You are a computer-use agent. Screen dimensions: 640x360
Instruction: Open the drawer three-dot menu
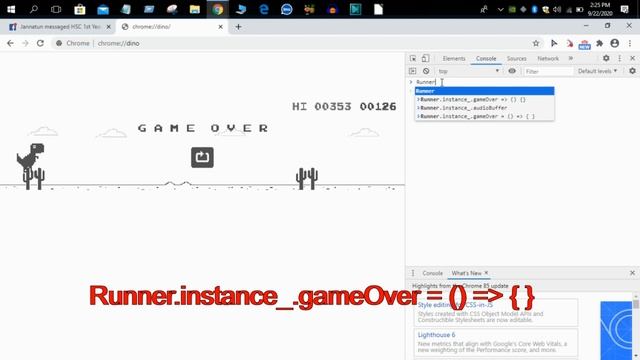tap(413, 273)
